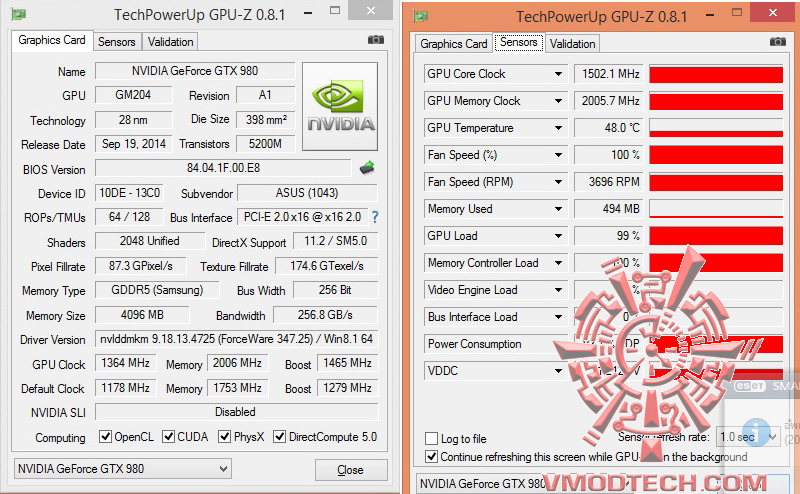Click the Fan Speed (%) graph bar
The height and width of the screenshot is (494, 800).
716,155
